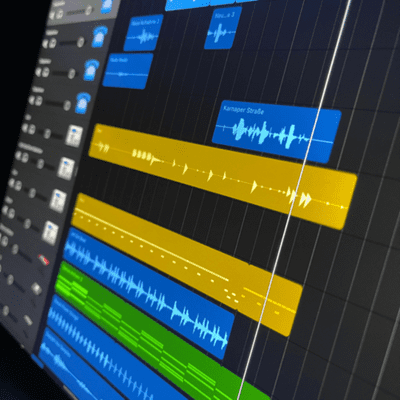Click the telephone icon on the Karnaper Straße track
This screenshot has width=400, height=400.
[82, 103]
